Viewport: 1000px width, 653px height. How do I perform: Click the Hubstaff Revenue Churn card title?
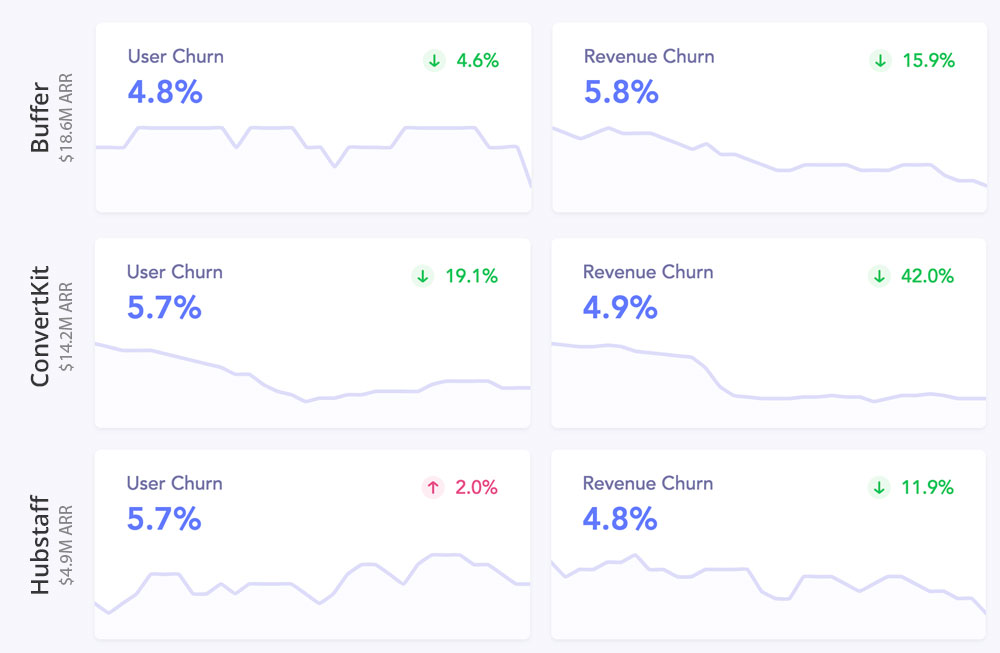(x=648, y=483)
